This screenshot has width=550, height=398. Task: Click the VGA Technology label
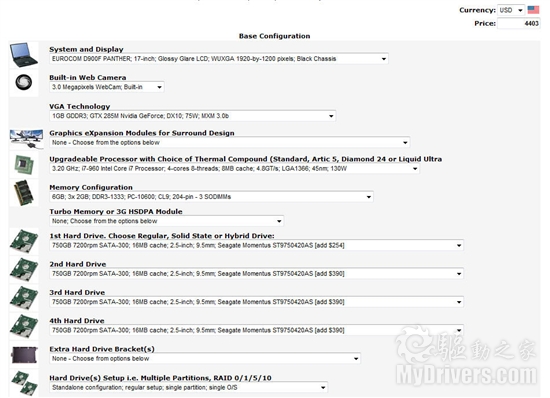pyautogui.click(x=80, y=106)
